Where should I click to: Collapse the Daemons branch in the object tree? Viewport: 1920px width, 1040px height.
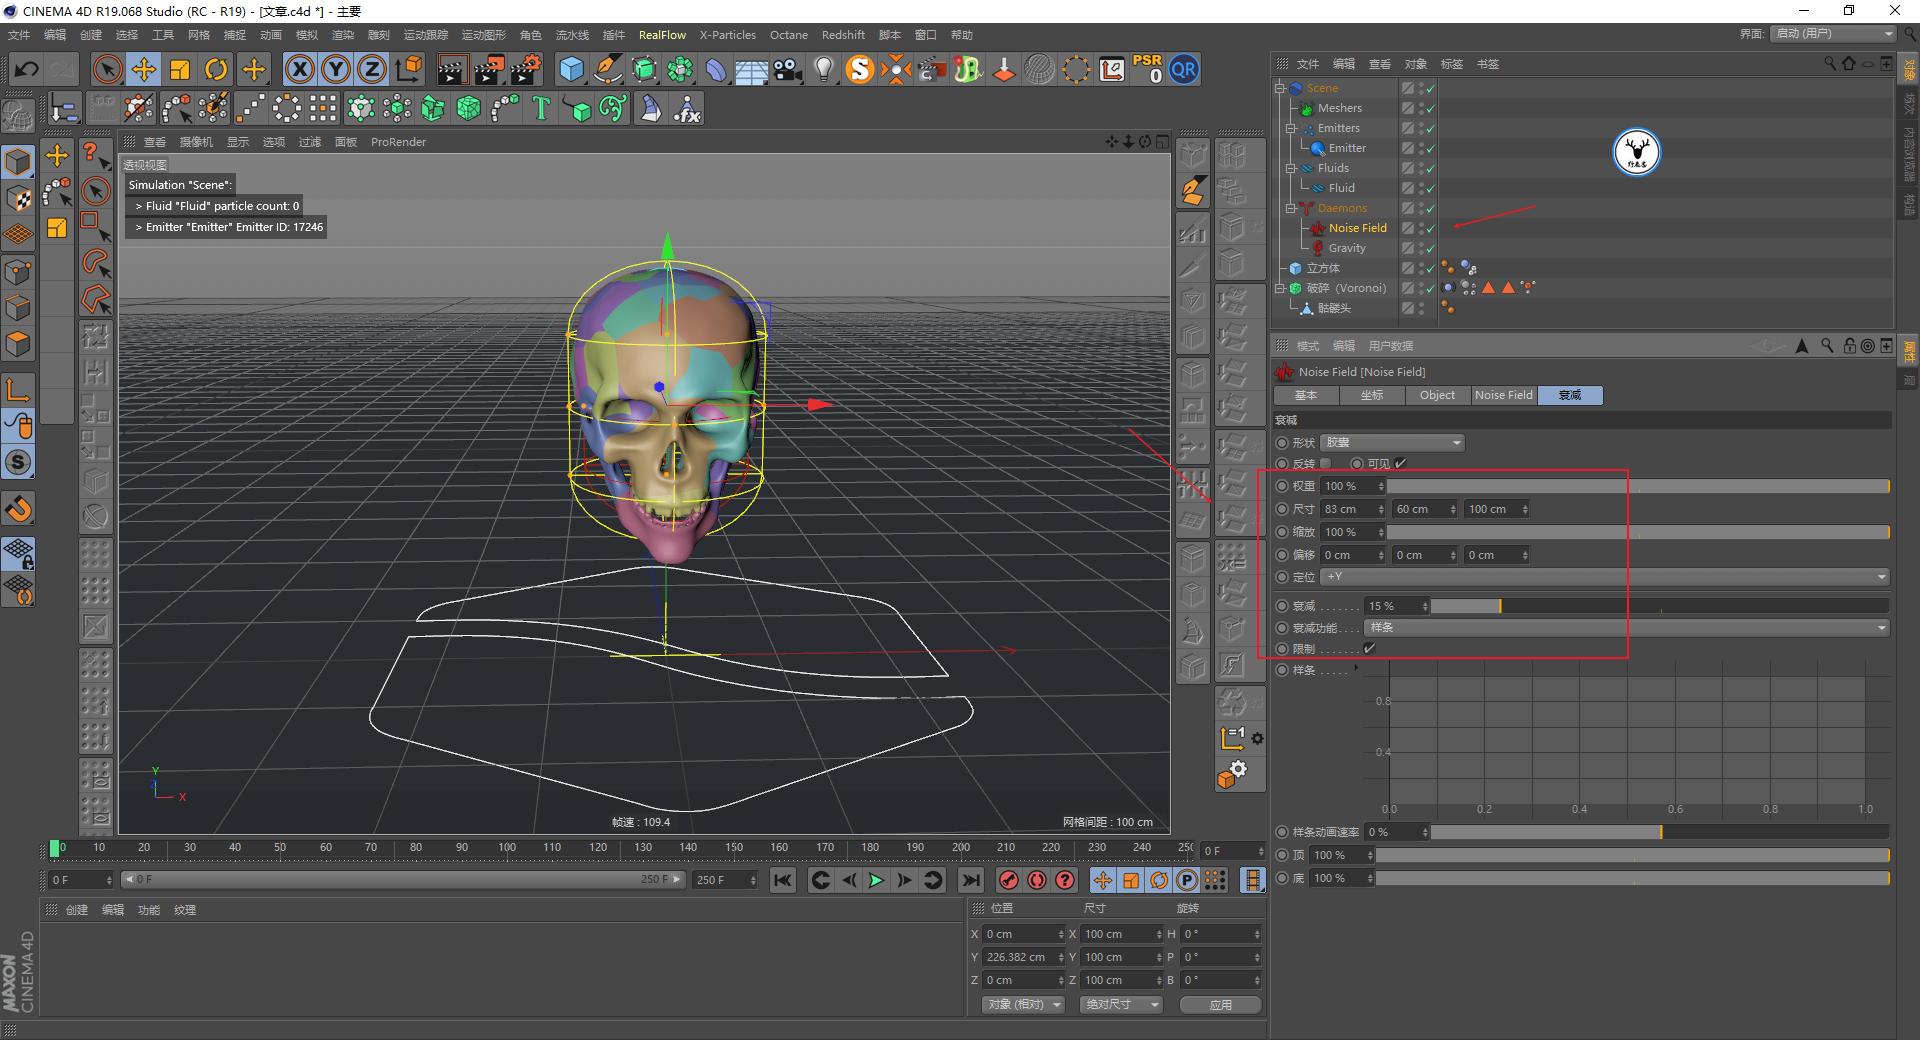coord(1289,208)
